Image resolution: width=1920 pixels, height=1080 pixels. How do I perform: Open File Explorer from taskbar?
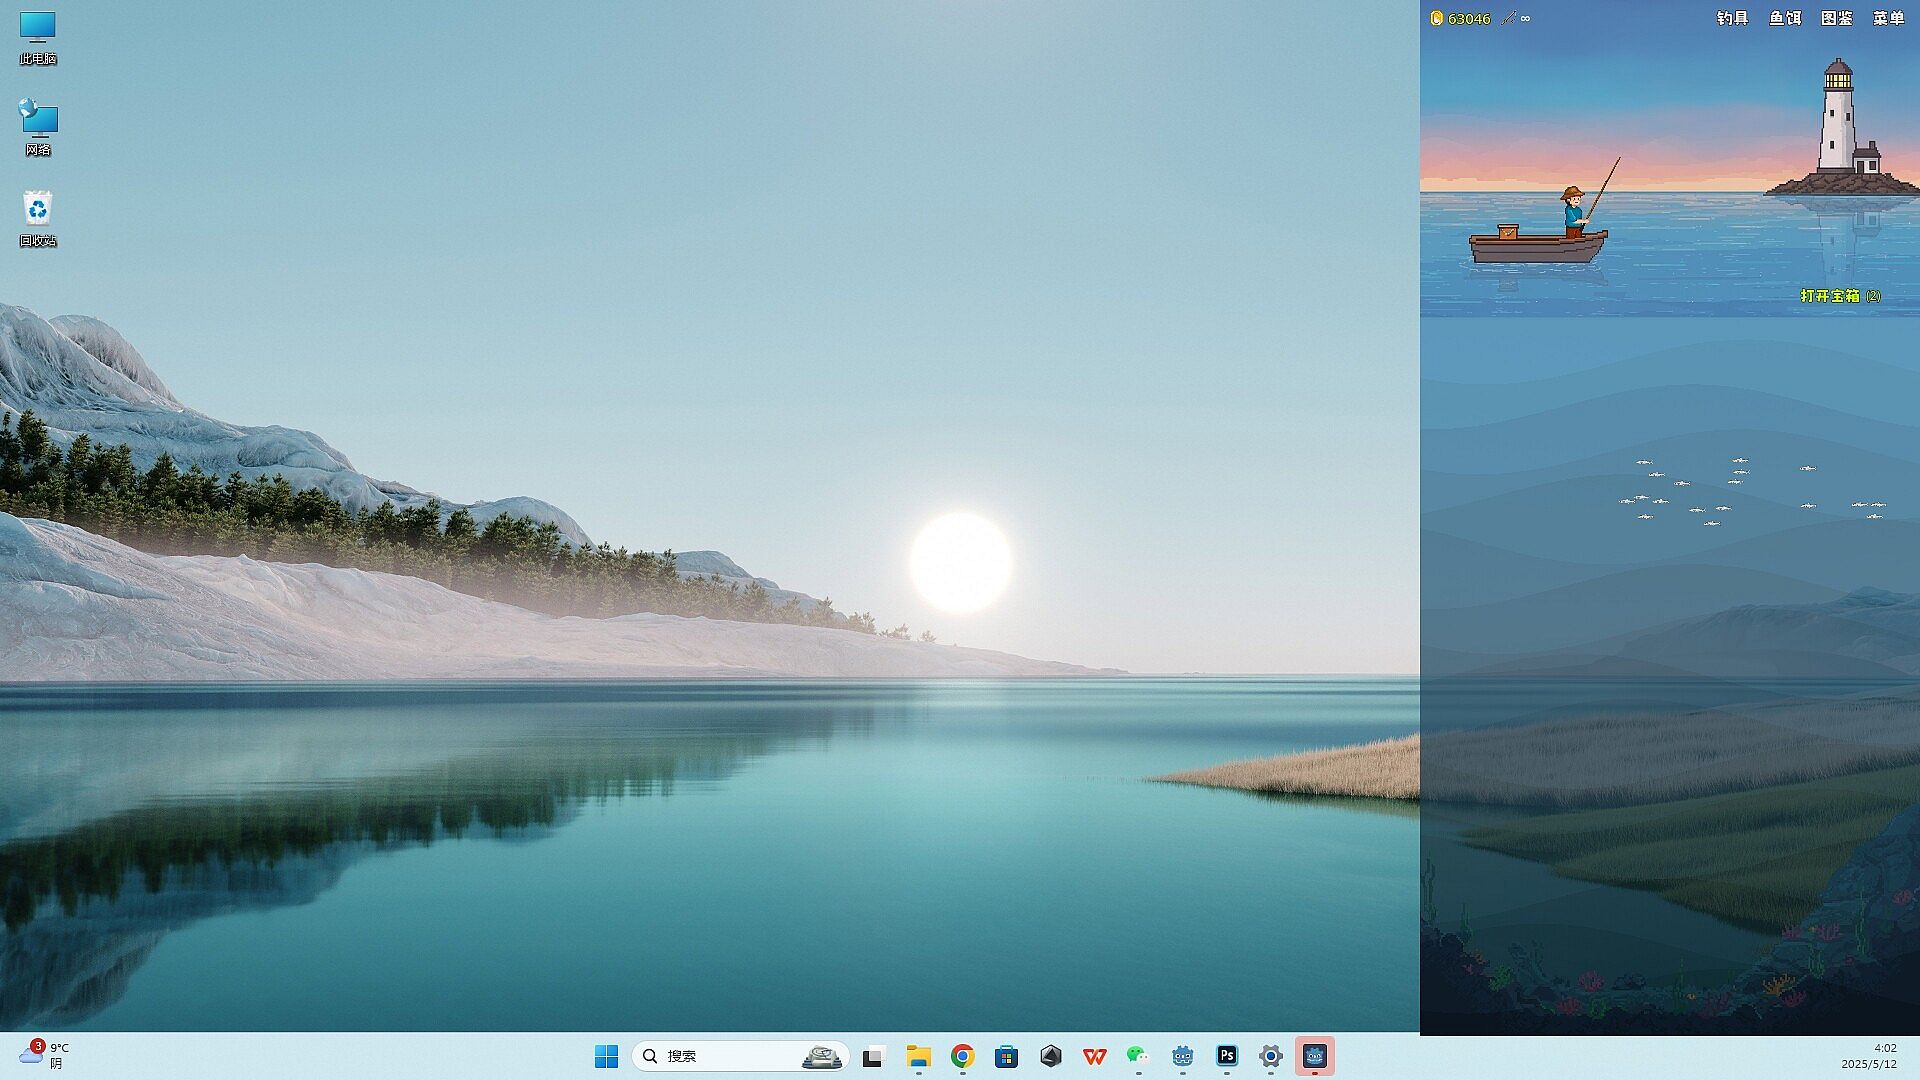click(918, 1056)
